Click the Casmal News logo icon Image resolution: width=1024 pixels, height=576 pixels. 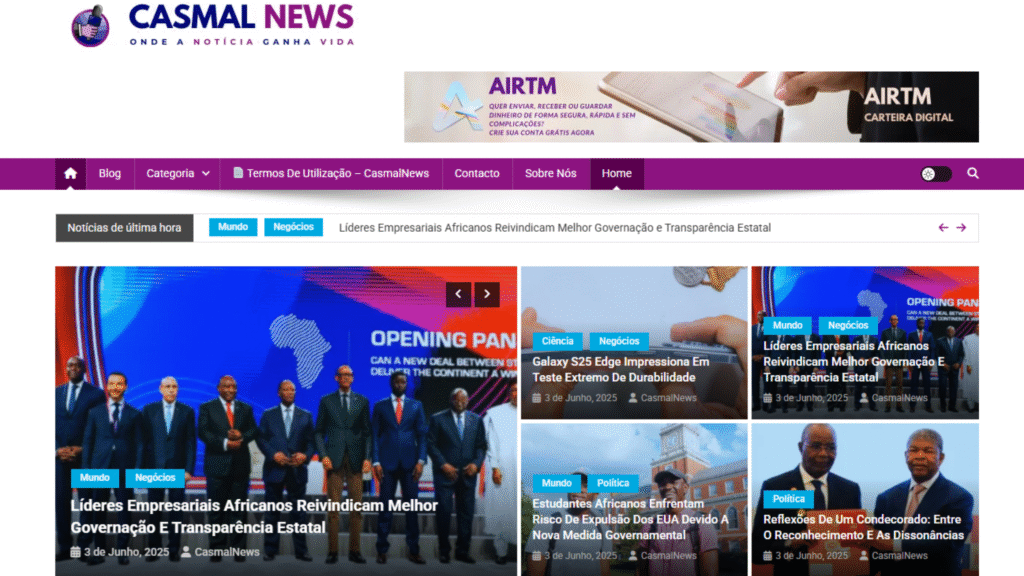click(x=90, y=26)
